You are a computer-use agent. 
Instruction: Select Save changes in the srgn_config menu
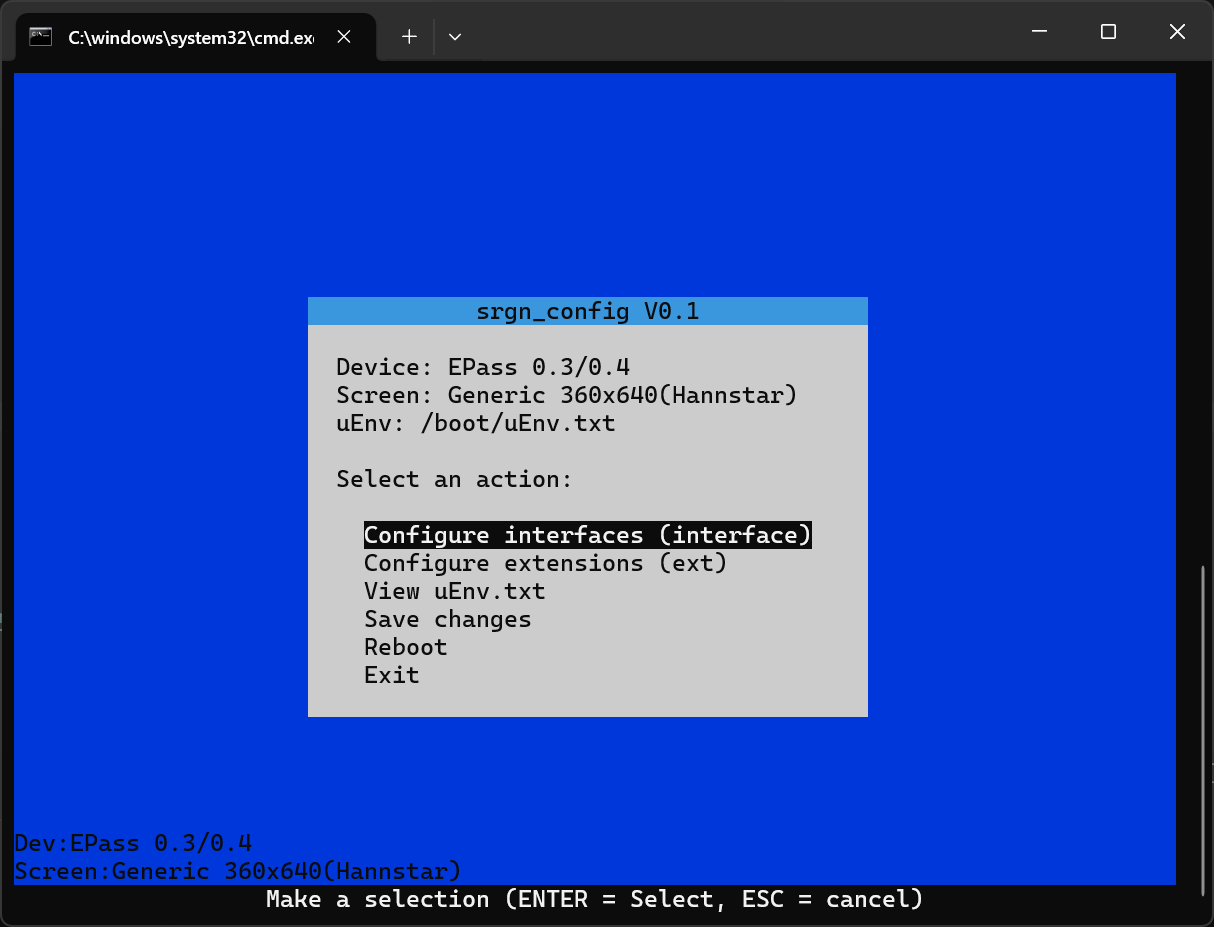pyautogui.click(x=447, y=619)
